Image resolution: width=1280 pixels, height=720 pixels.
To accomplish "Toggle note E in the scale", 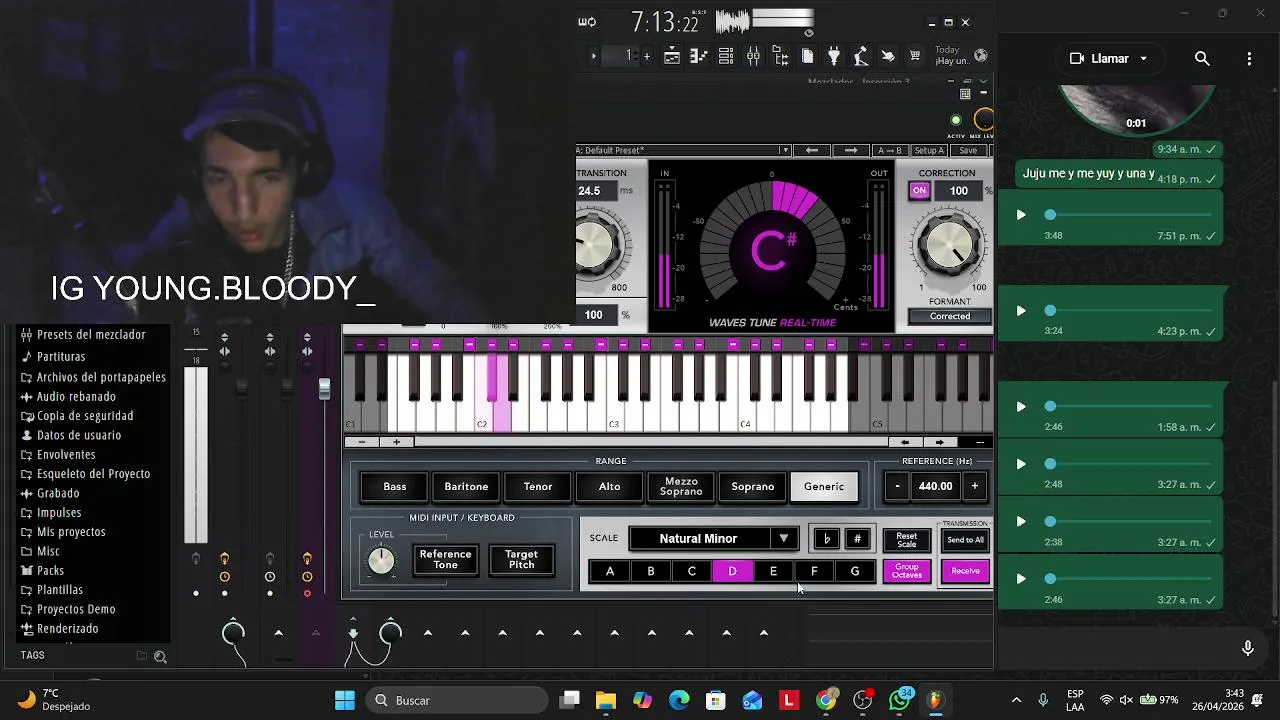I will [x=773, y=571].
